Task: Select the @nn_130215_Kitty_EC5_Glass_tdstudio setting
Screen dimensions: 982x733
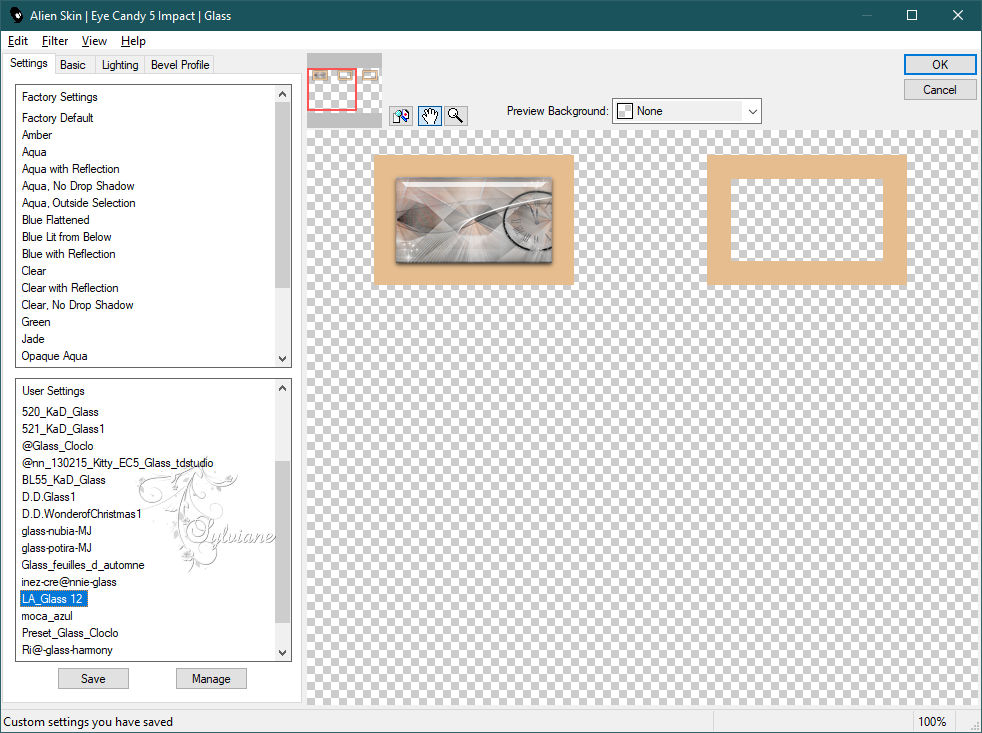Action: tap(118, 462)
